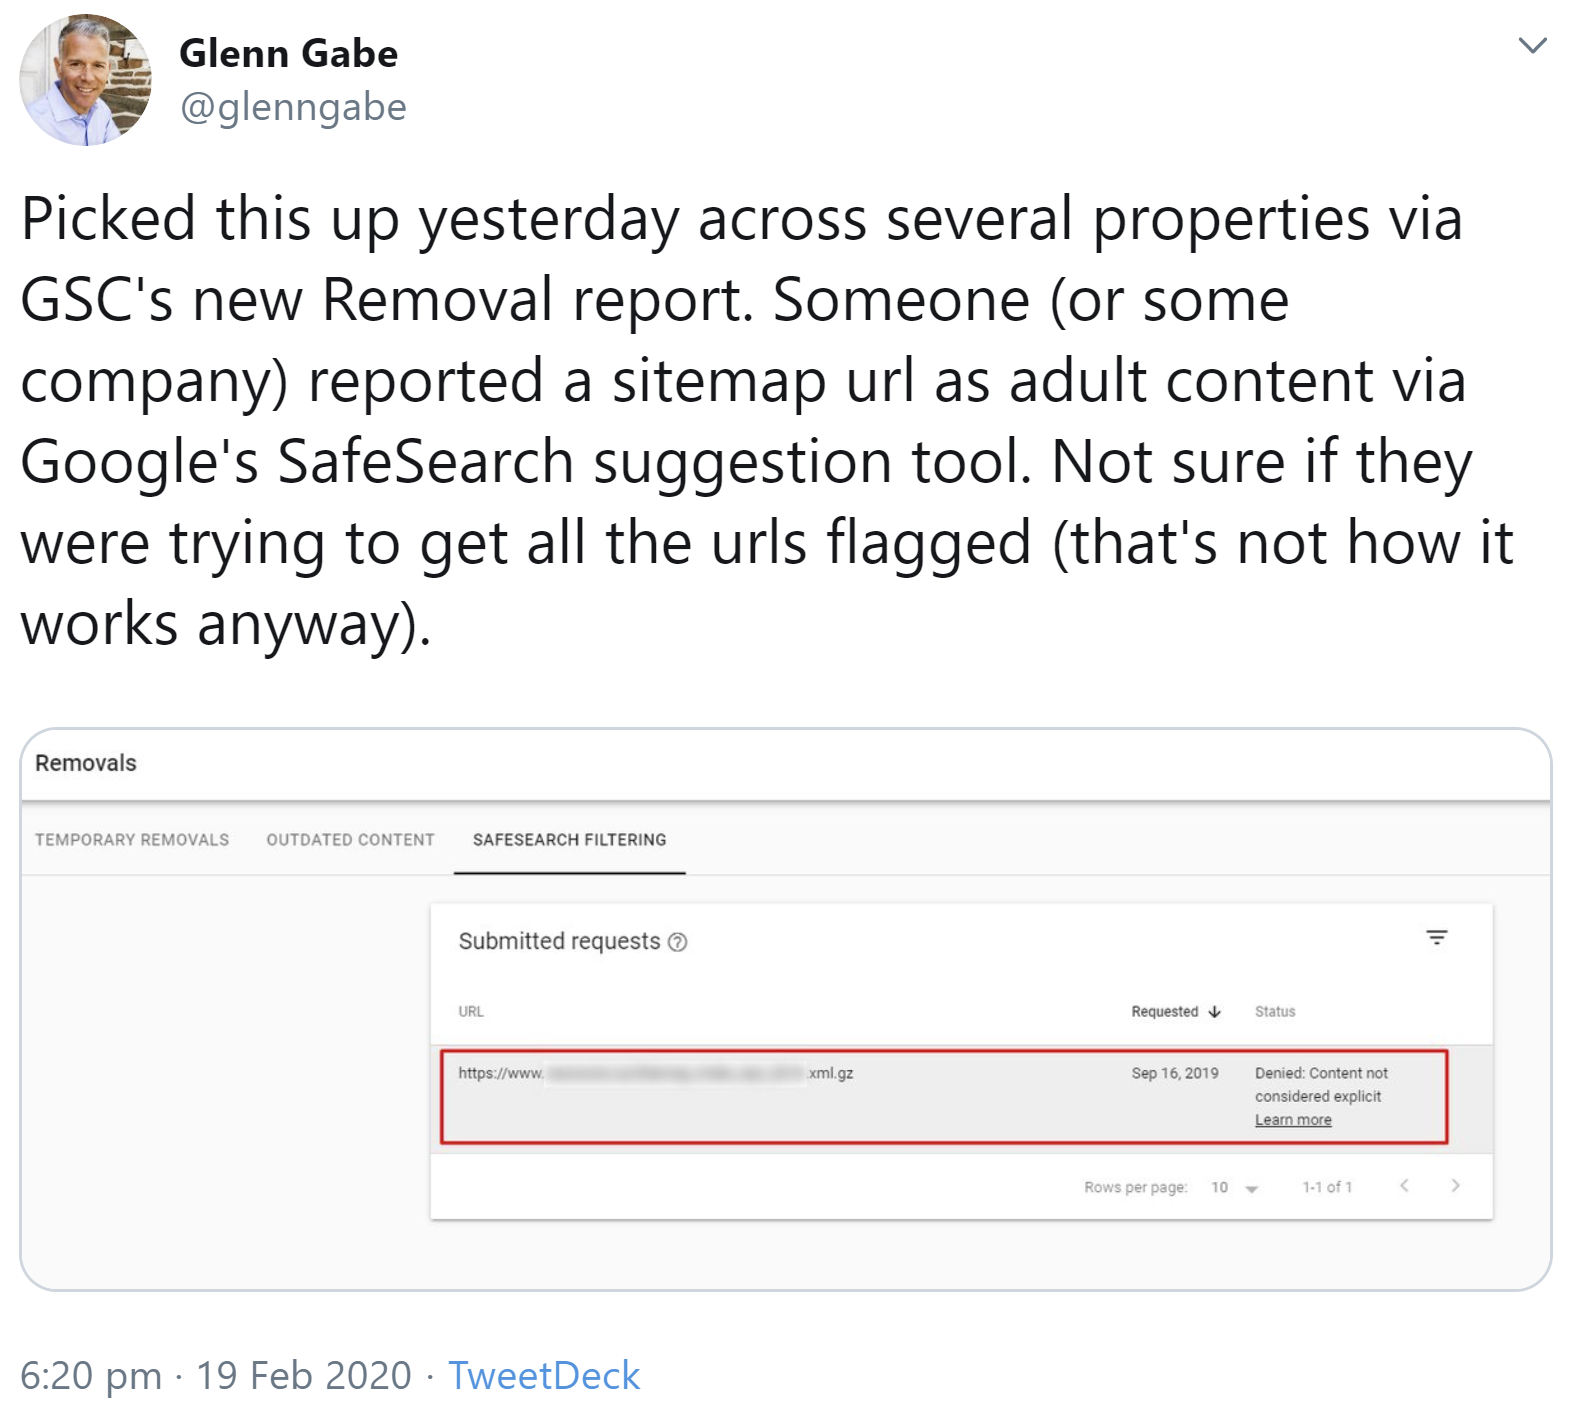This screenshot has width=1577, height=1418.
Task: Click the help icon beside Submitted requests
Action: tap(678, 941)
